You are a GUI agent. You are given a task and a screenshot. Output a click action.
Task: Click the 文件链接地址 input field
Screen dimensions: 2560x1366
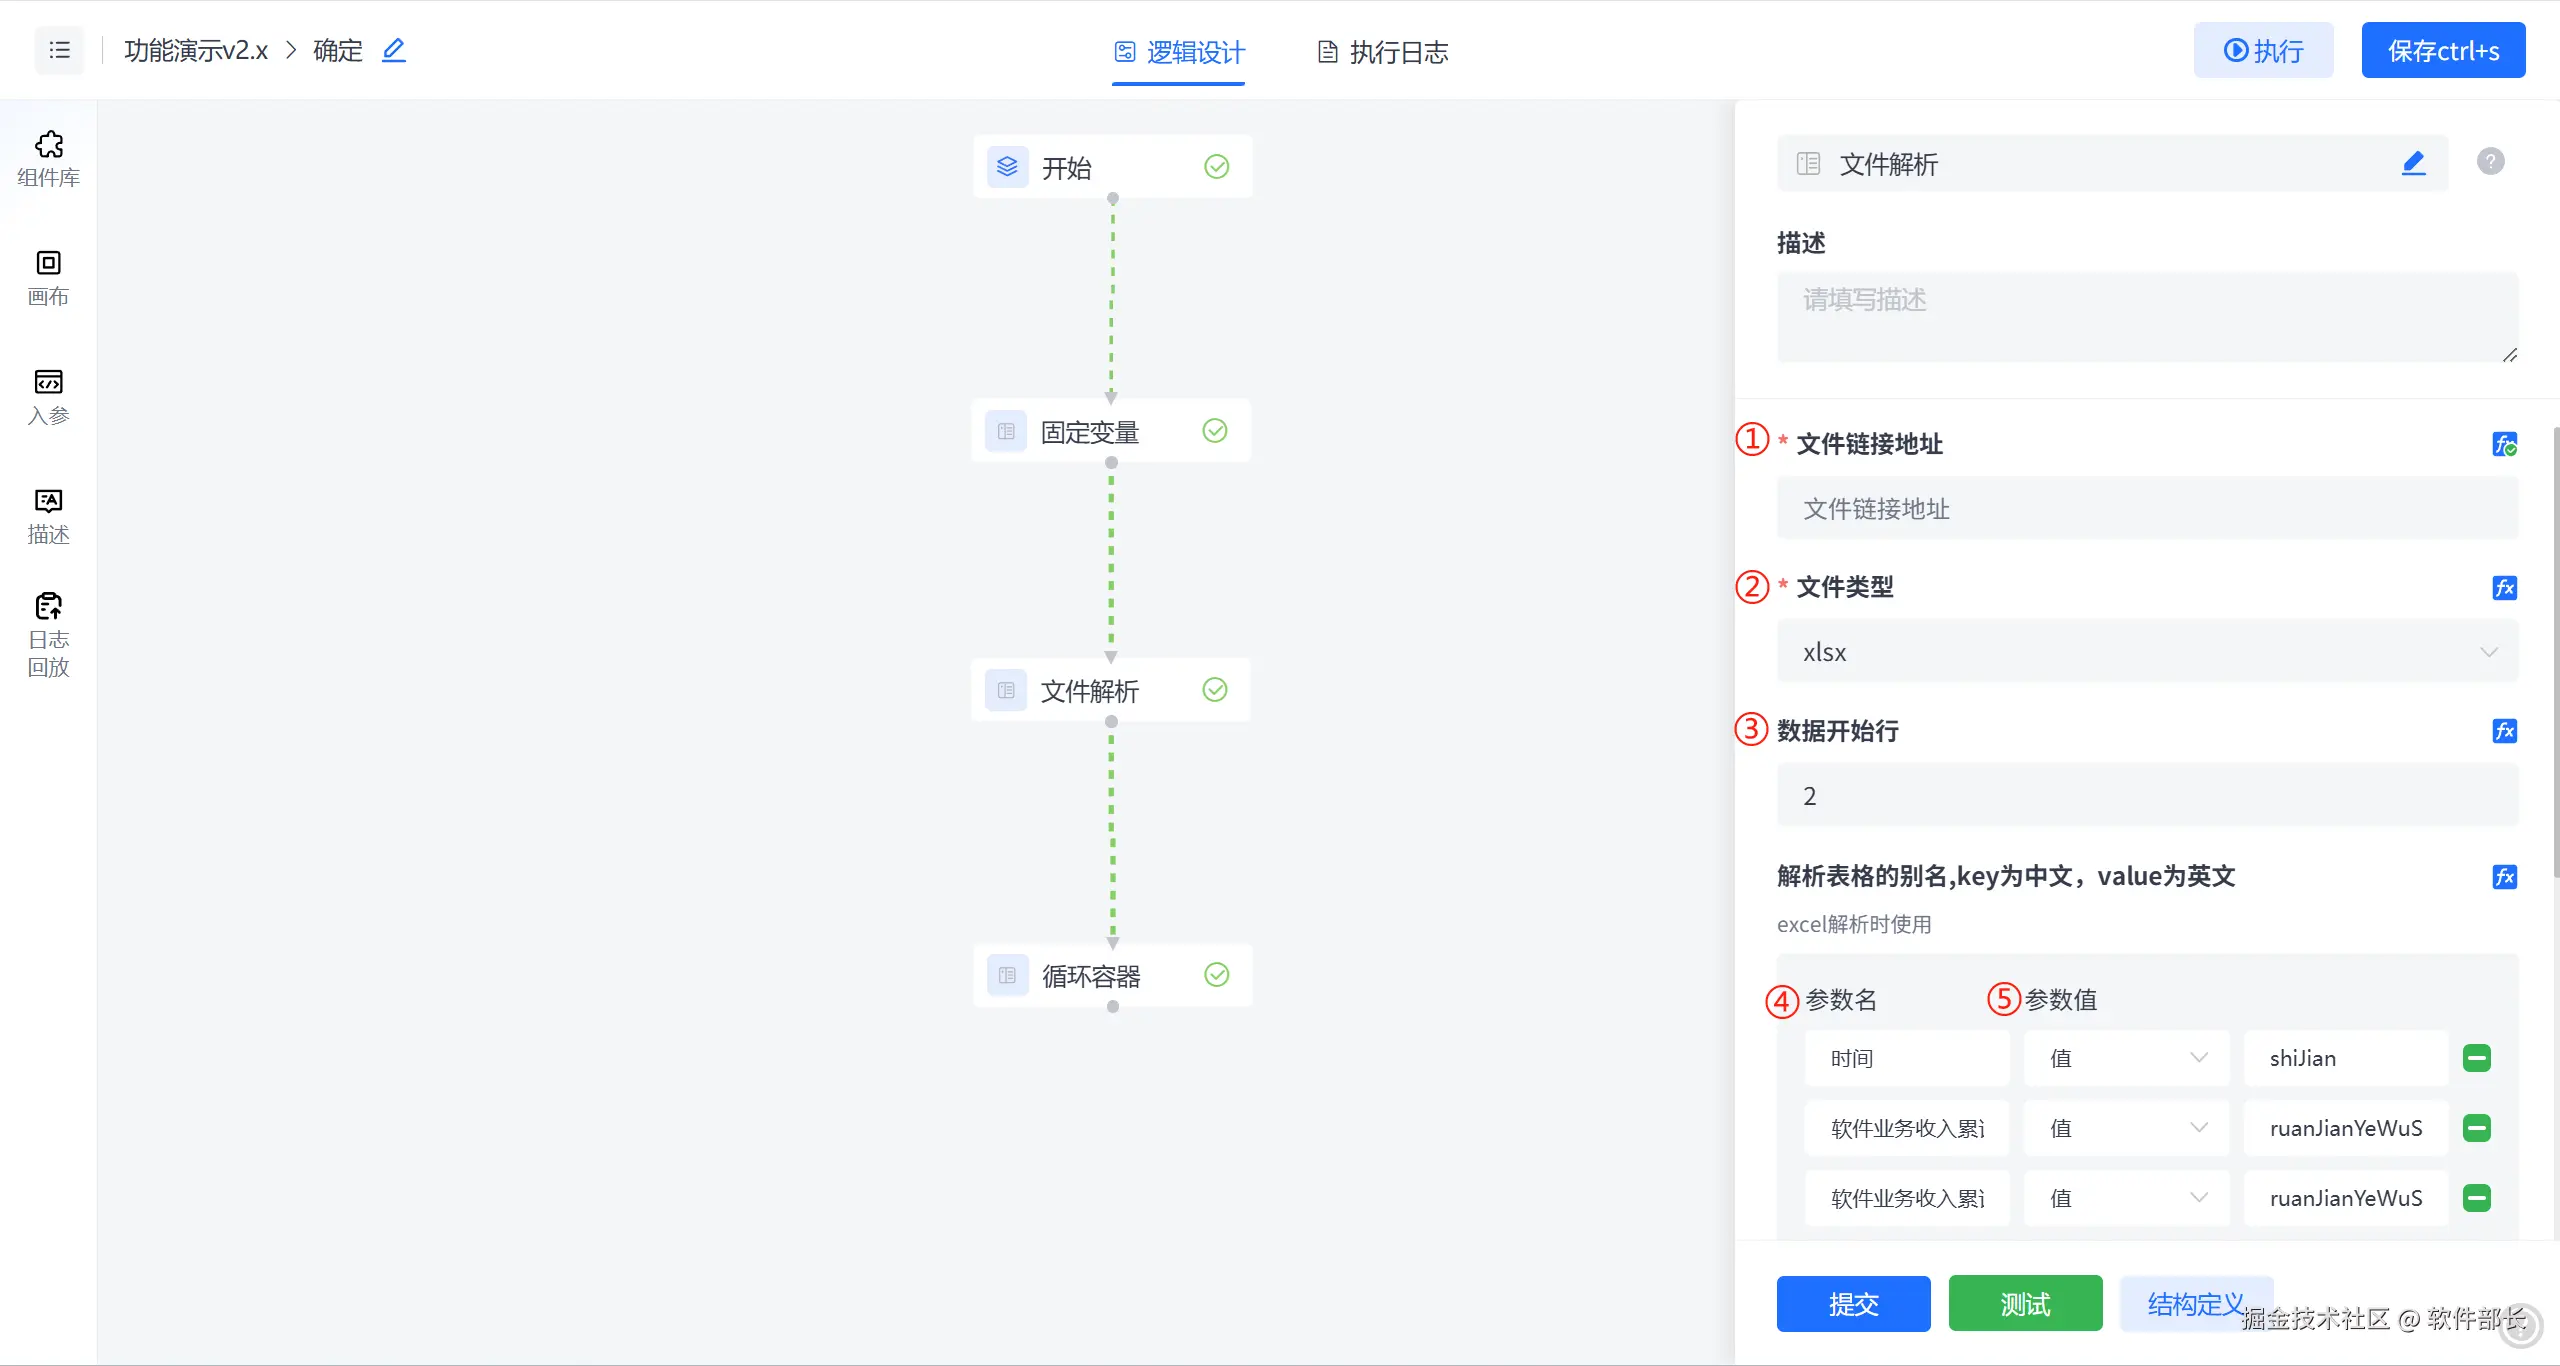point(2147,509)
